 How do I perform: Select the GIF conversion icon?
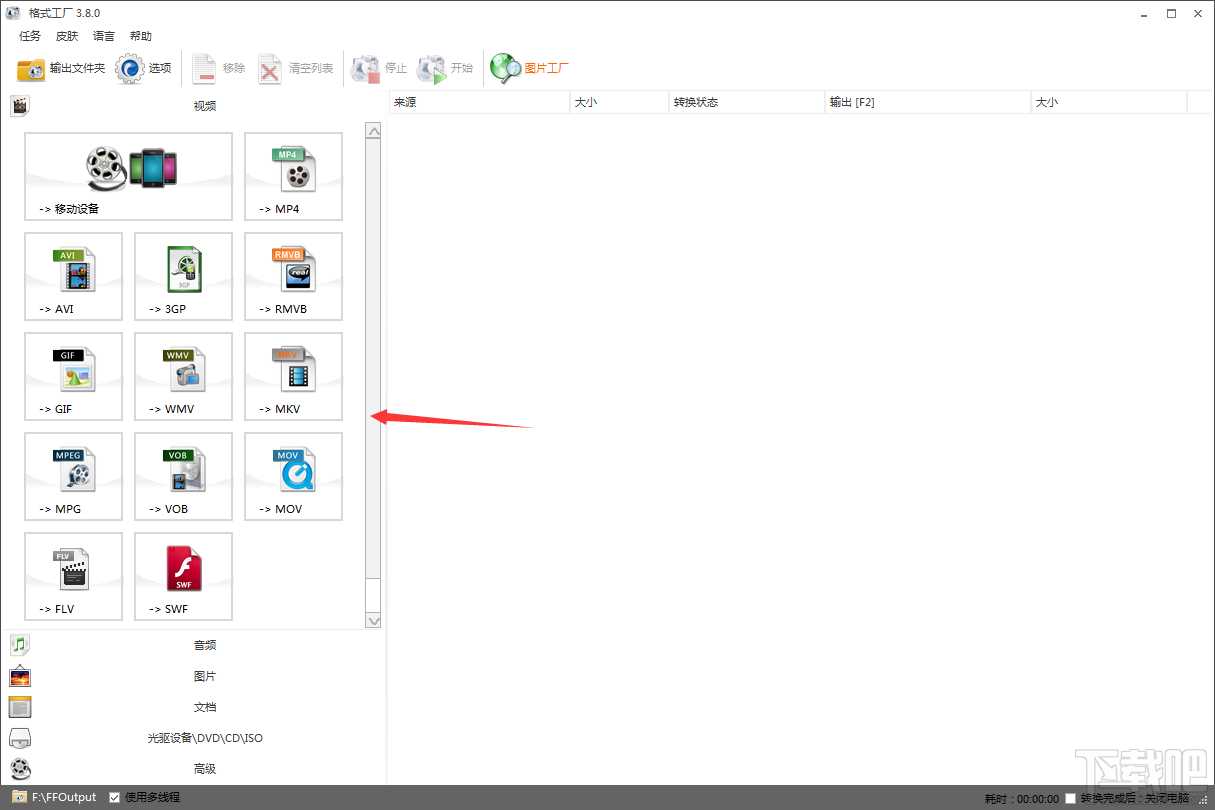click(x=73, y=376)
